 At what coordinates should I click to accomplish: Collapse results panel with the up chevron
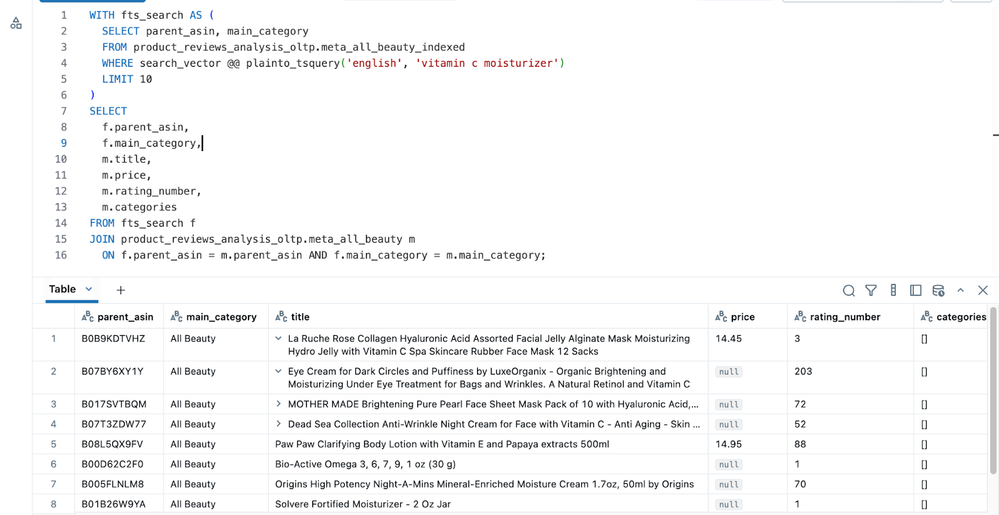point(960,290)
